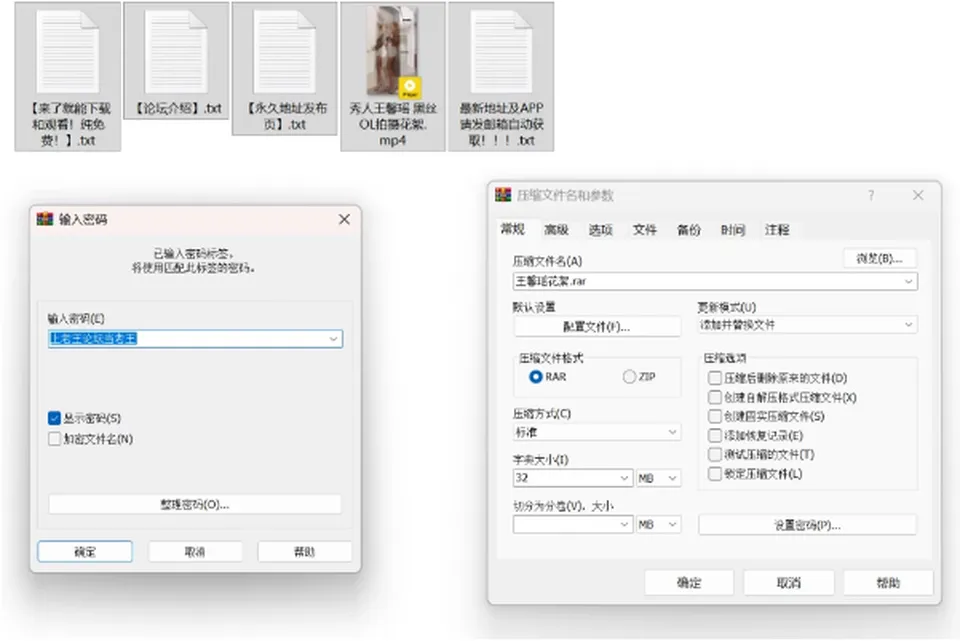Check 创建固实压缩文件(S)
The width and height of the screenshot is (960, 641).
(x=714, y=416)
